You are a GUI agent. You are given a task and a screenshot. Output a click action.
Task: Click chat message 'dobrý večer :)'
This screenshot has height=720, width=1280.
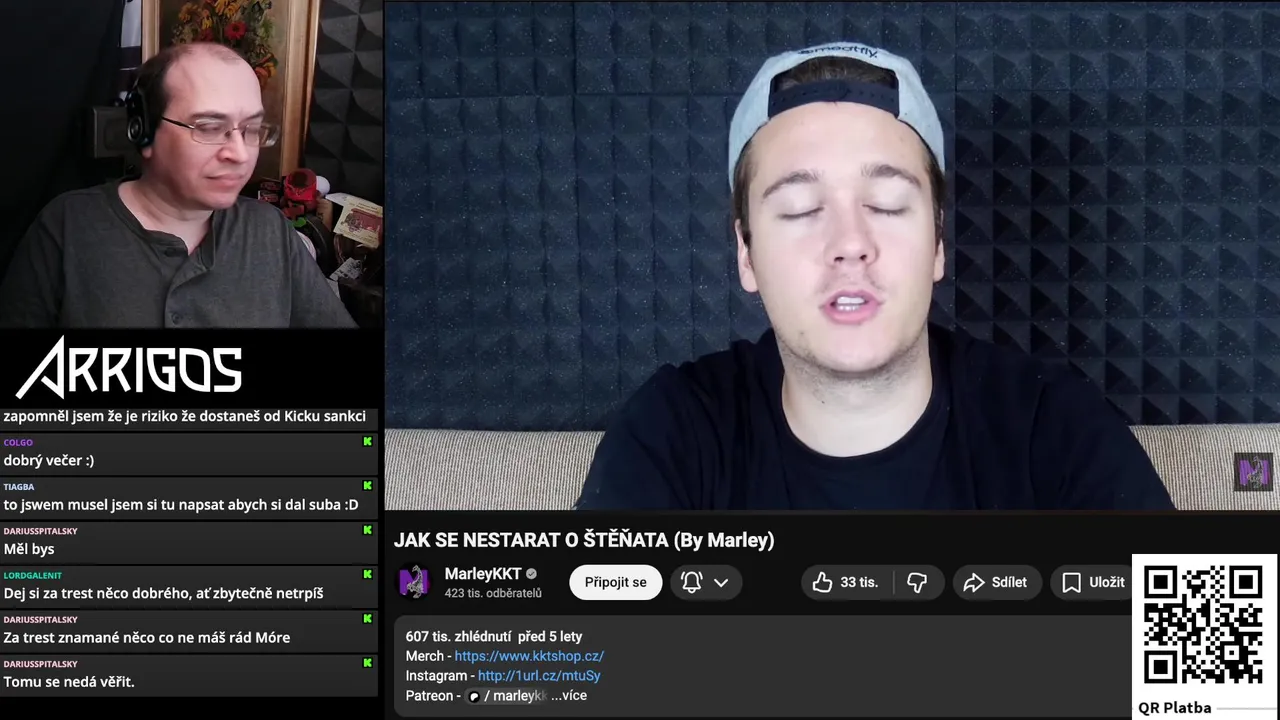coord(49,461)
